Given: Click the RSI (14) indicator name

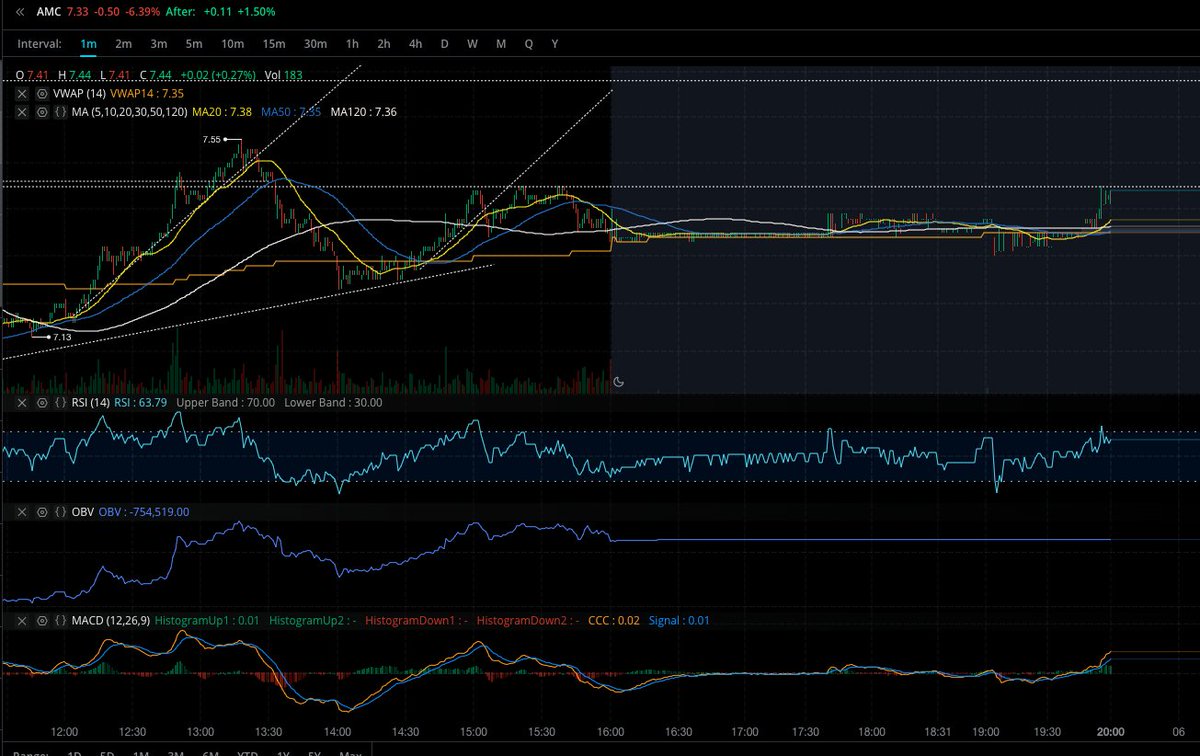Looking at the screenshot, I should coord(90,402).
